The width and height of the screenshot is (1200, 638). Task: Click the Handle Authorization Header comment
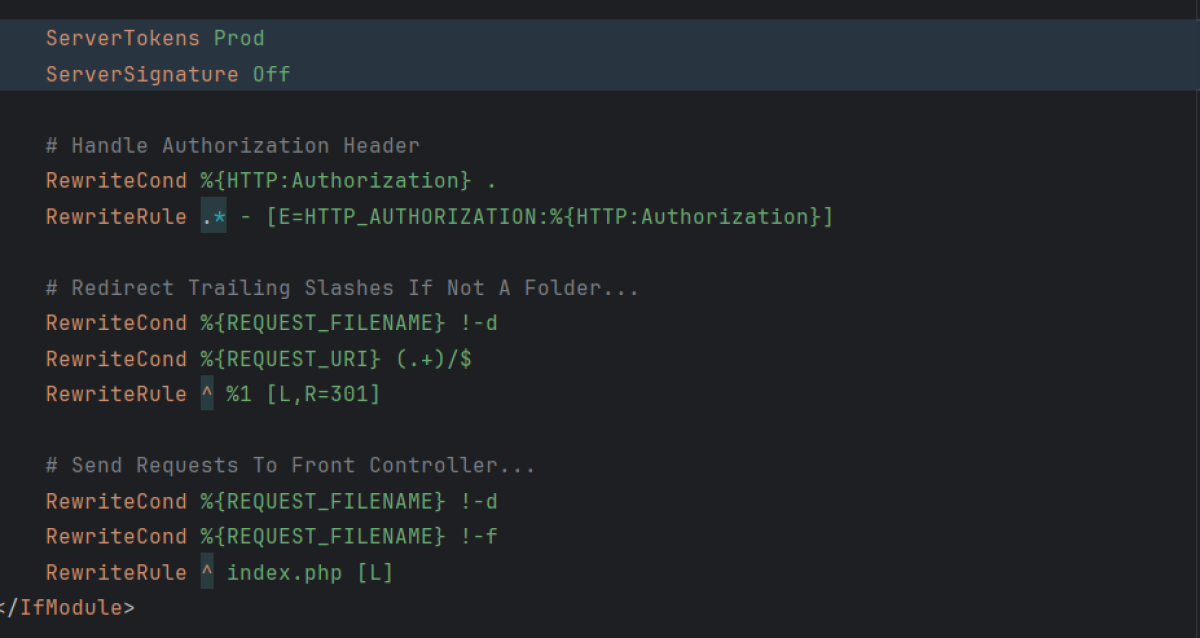(x=232, y=146)
